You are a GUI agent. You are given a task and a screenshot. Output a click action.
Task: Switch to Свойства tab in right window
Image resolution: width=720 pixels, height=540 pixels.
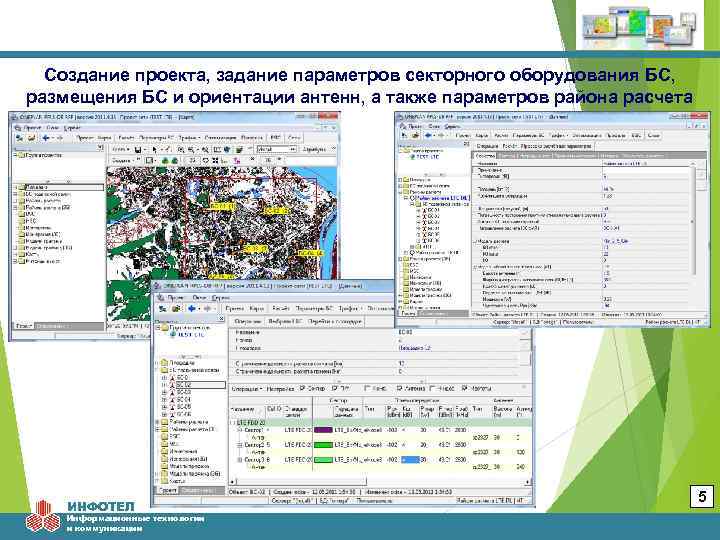(x=485, y=156)
